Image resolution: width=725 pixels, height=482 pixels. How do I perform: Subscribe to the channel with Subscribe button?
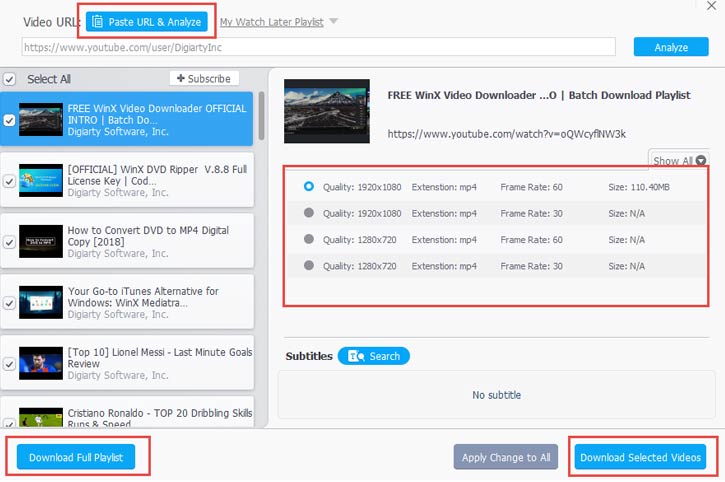coord(204,79)
